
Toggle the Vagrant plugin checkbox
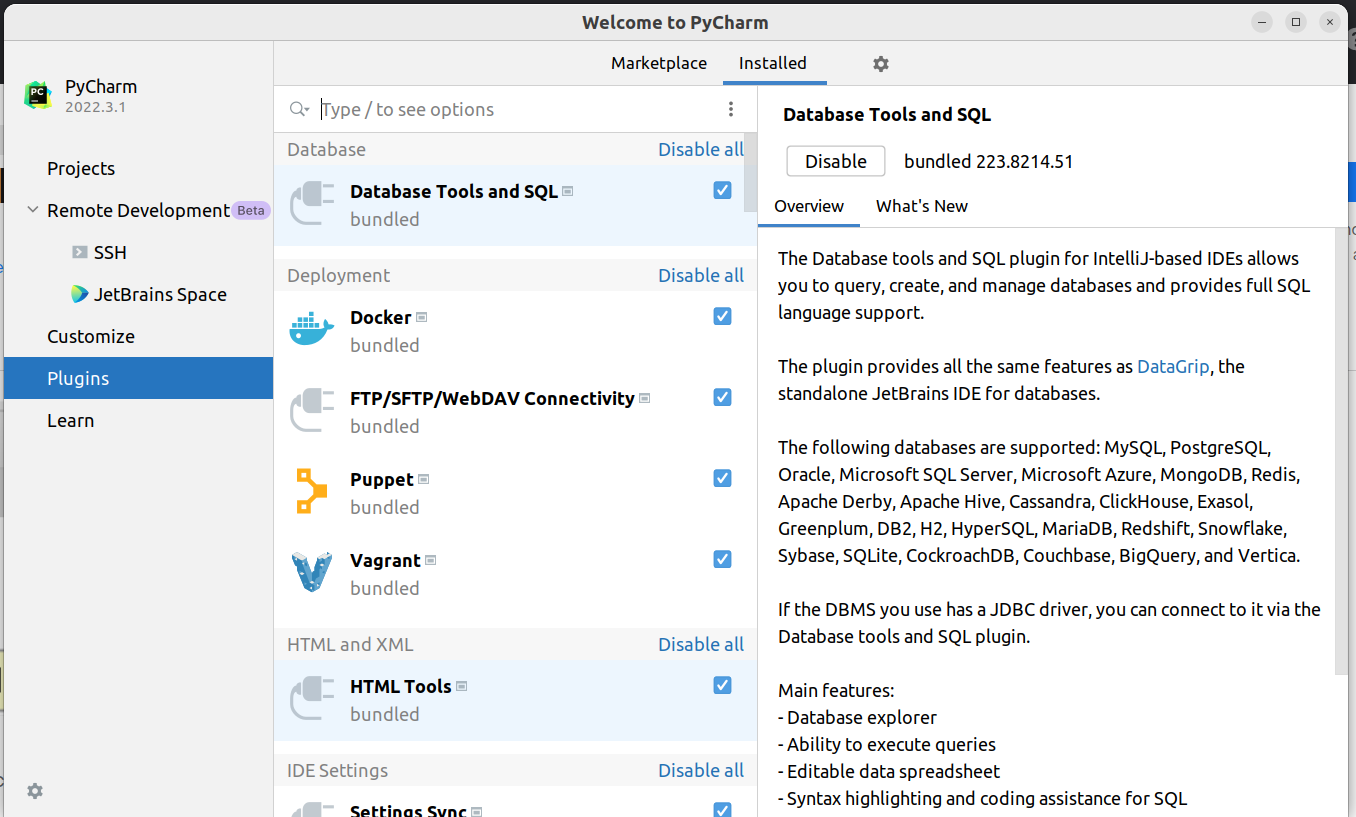pos(722,559)
